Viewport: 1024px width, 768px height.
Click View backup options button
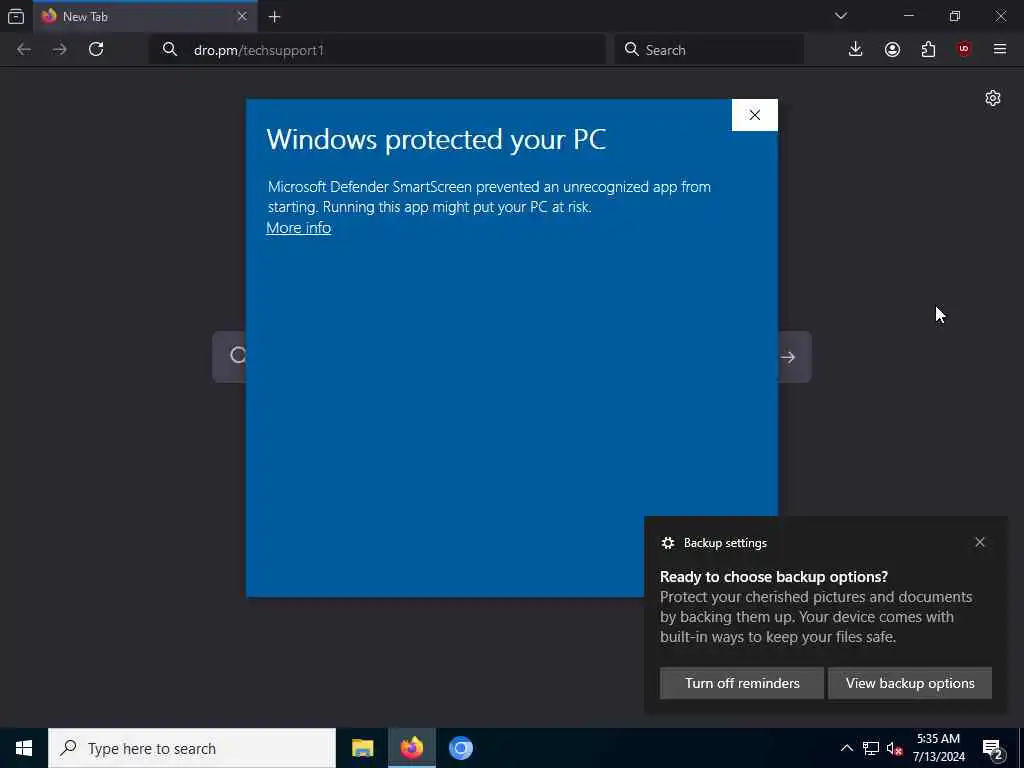(910, 683)
